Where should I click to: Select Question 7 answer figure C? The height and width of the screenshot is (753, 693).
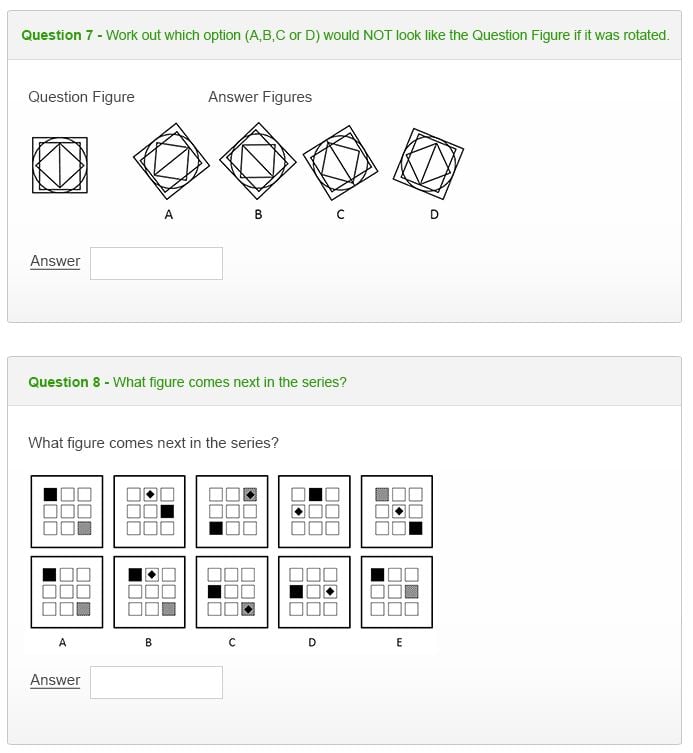click(340, 162)
